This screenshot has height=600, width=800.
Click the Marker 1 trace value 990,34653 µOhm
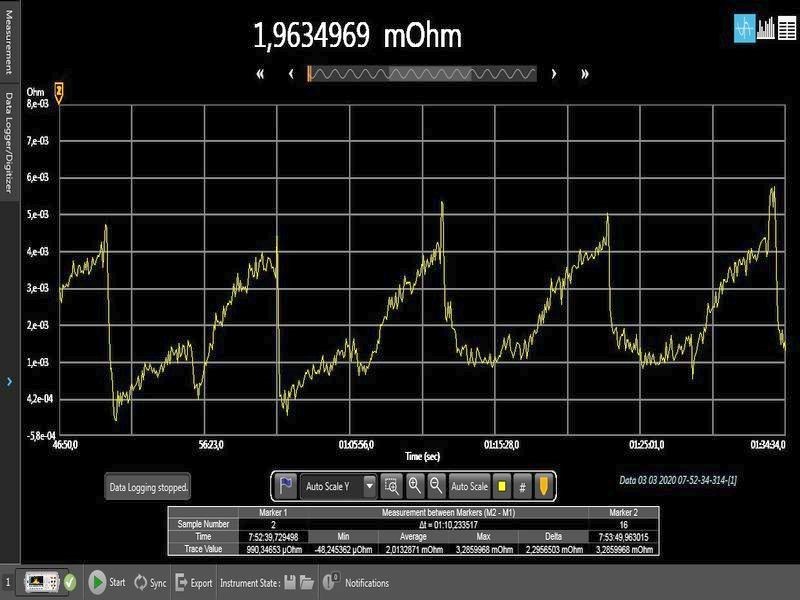[x=274, y=549]
